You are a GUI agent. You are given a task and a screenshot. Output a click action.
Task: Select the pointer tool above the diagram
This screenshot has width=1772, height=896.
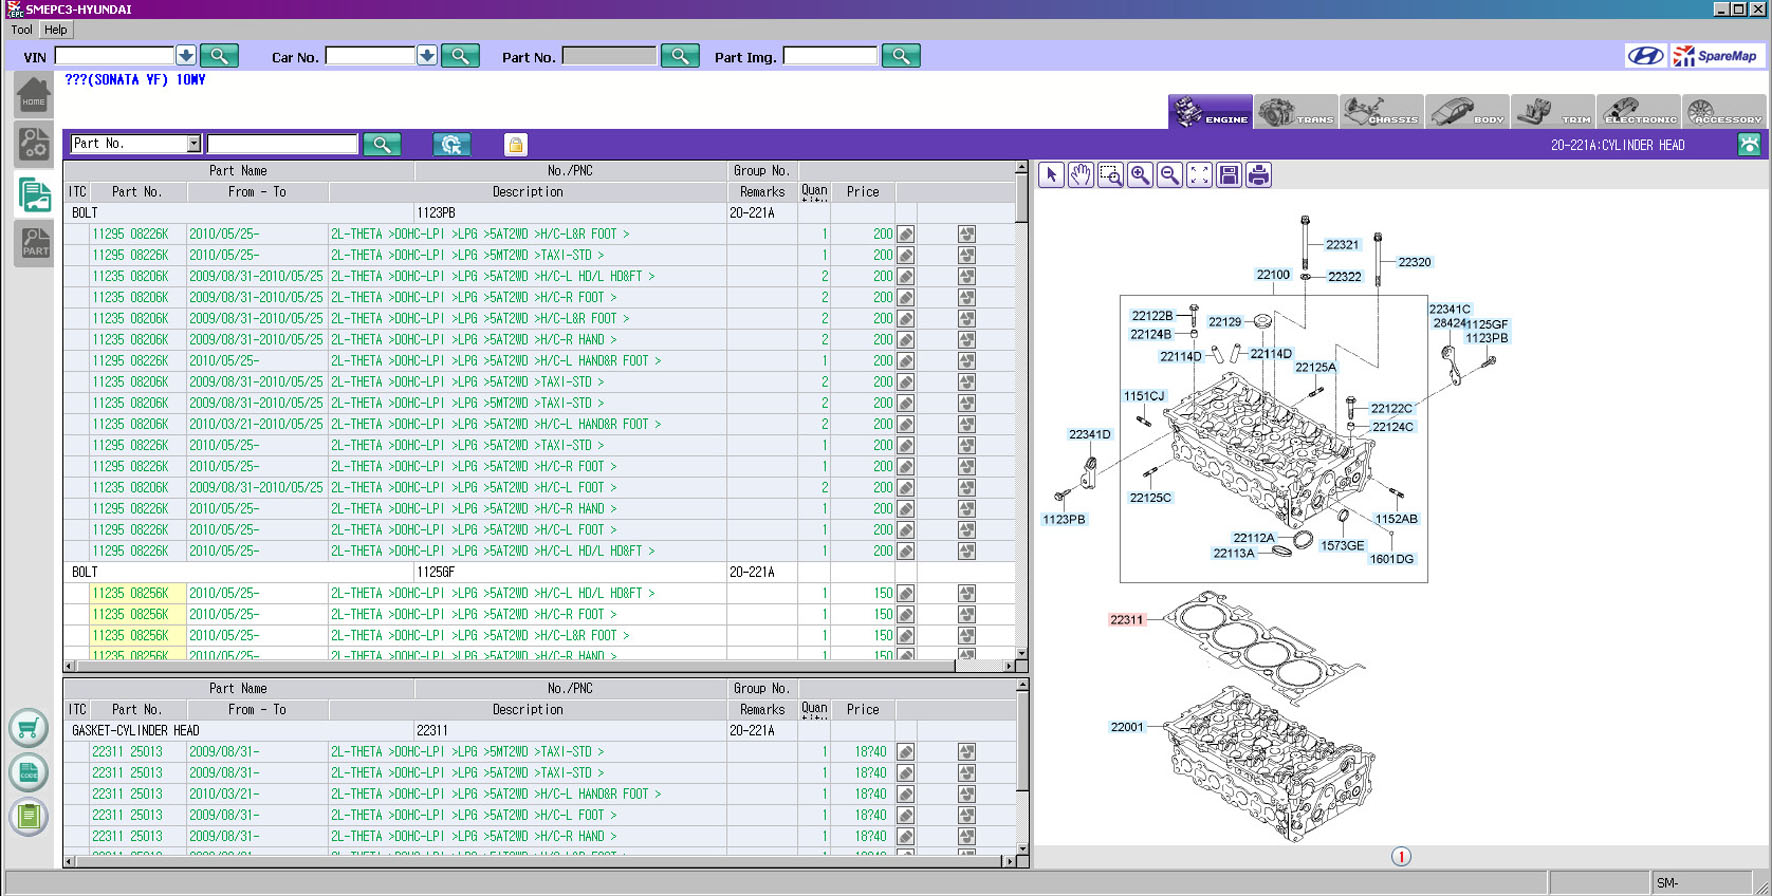click(x=1051, y=175)
